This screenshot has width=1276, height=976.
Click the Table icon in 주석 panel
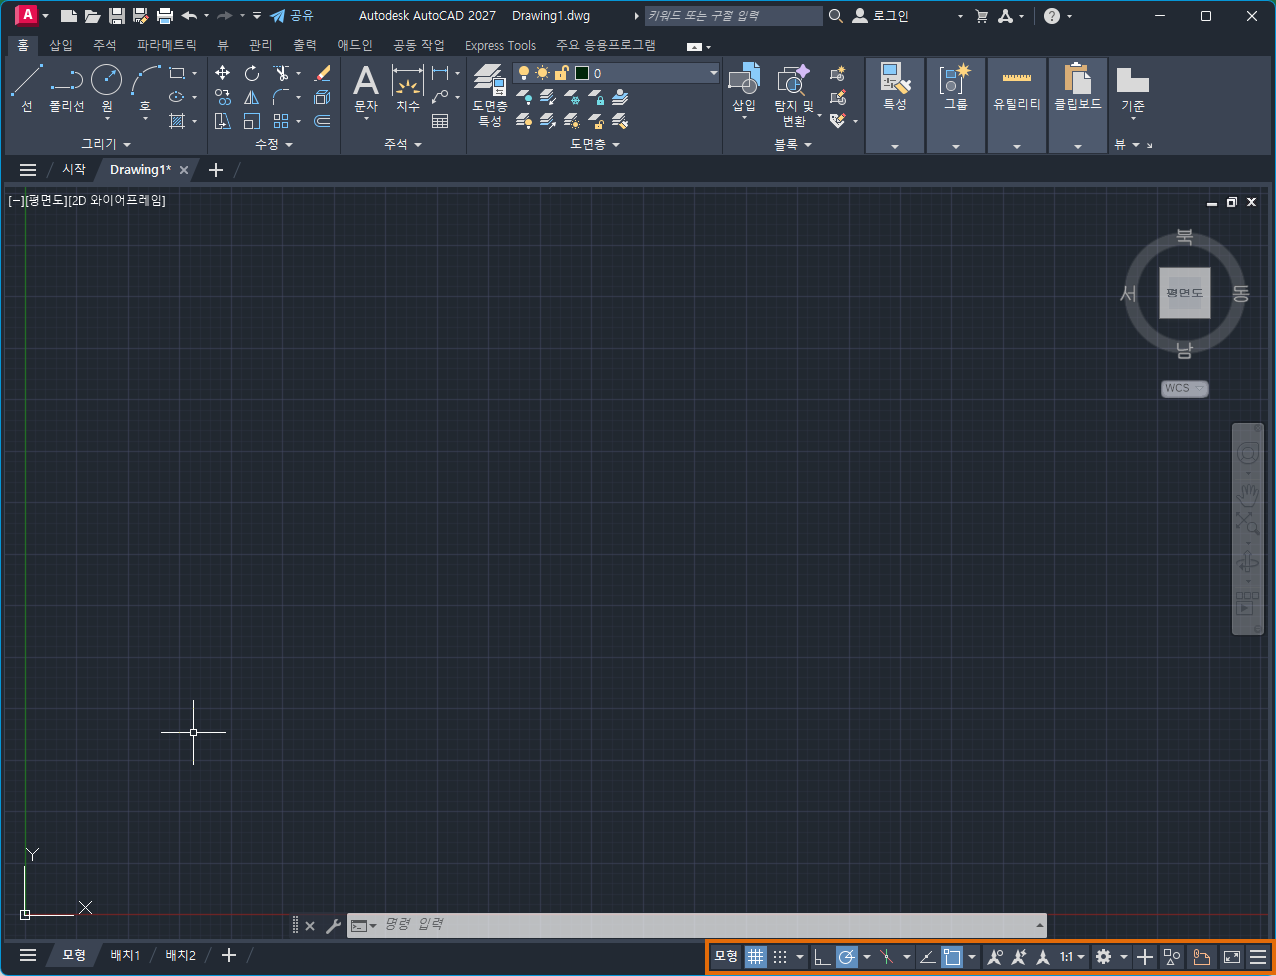click(x=440, y=121)
